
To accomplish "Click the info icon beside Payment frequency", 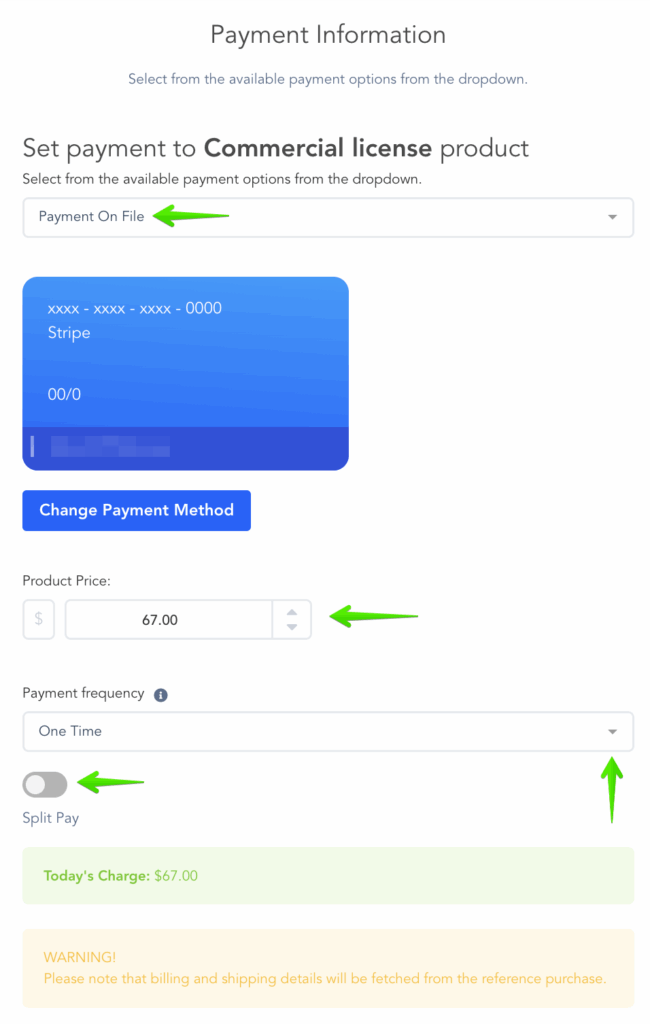I will click(161, 695).
